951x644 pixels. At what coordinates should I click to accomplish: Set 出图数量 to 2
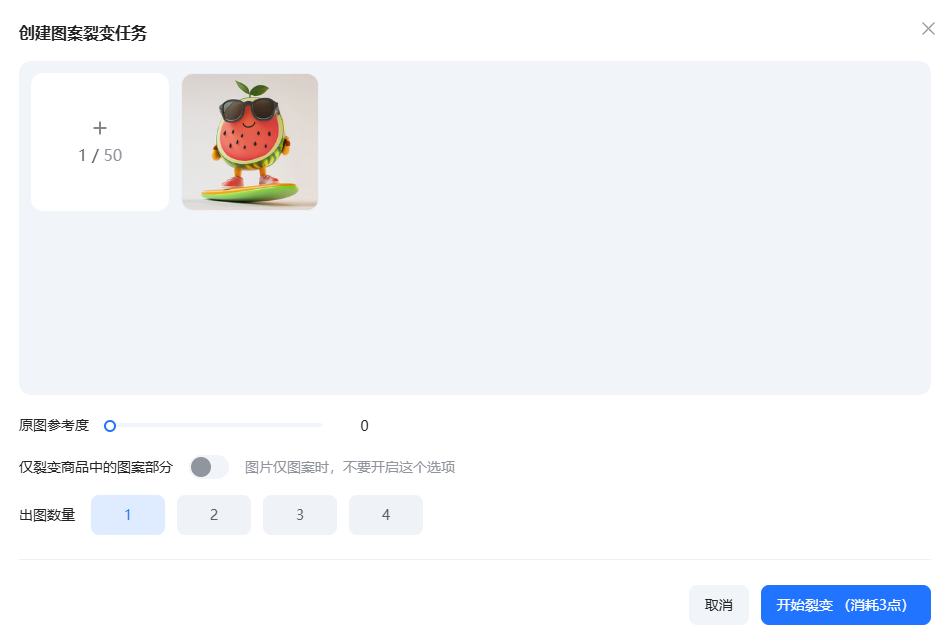[214, 515]
